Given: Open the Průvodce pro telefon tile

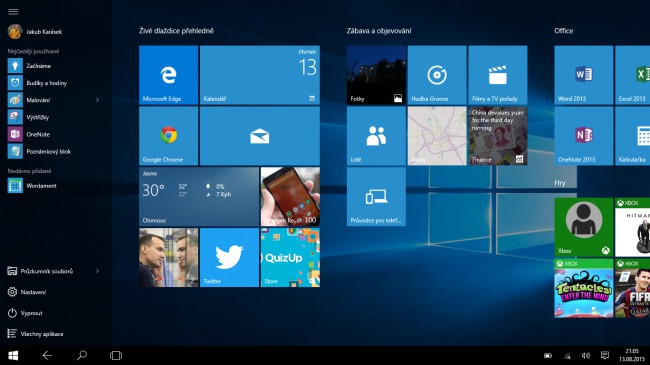Looking at the screenshot, I should tap(376, 197).
